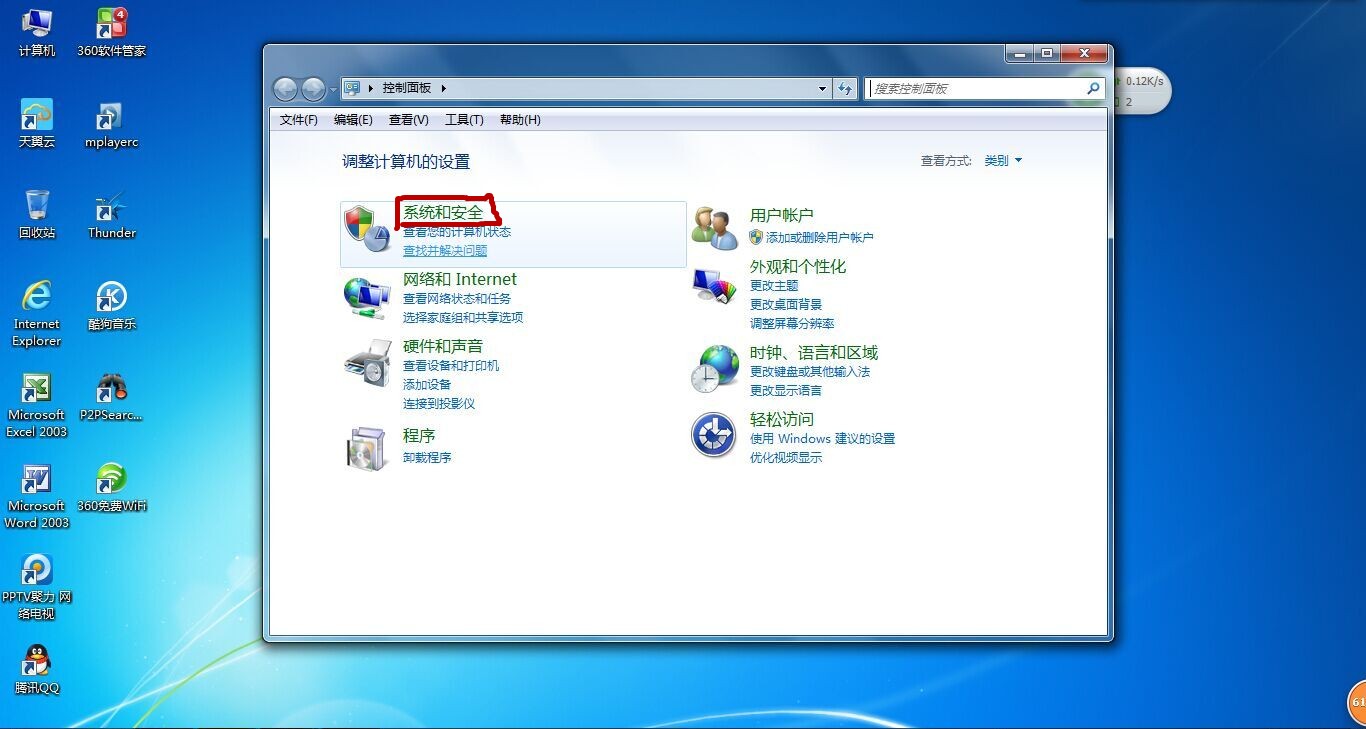Open the 轻松访问 accessibility icon
The height and width of the screenshot is (729, 1366).
point(714,436)
